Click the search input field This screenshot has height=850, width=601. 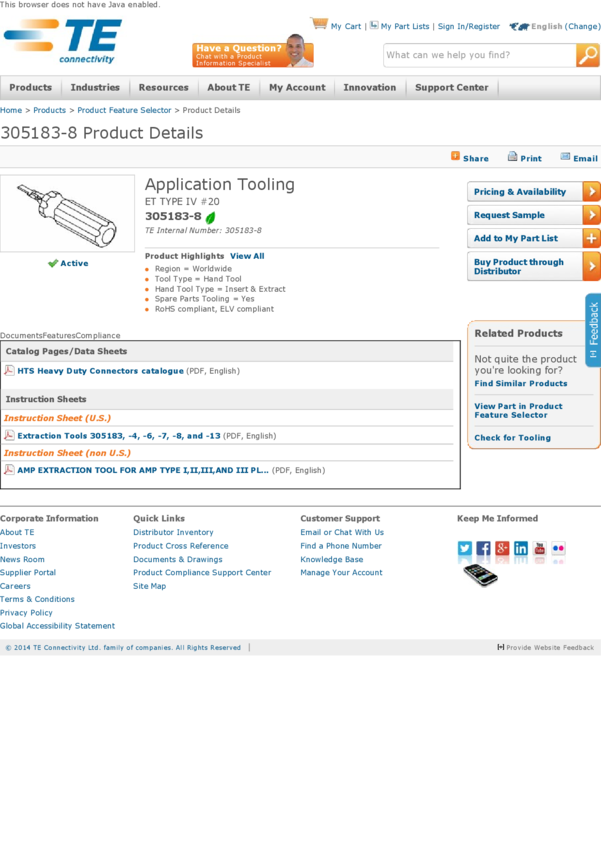pyautogui.click(x=478, y=56)
